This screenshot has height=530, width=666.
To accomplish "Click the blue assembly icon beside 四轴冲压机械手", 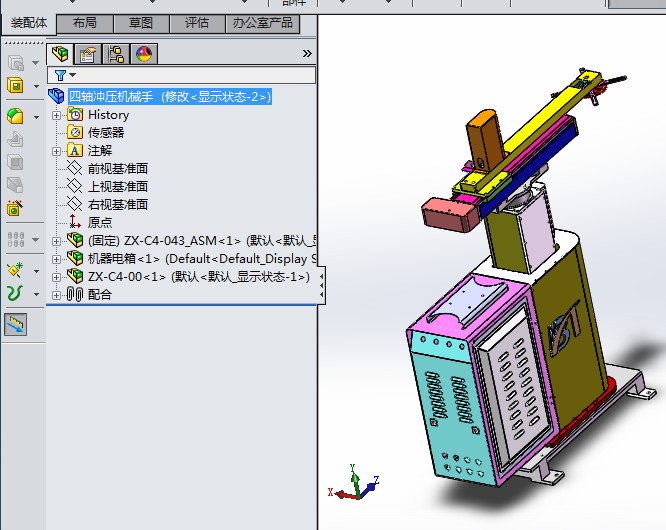I will click(x=56, y=96).
